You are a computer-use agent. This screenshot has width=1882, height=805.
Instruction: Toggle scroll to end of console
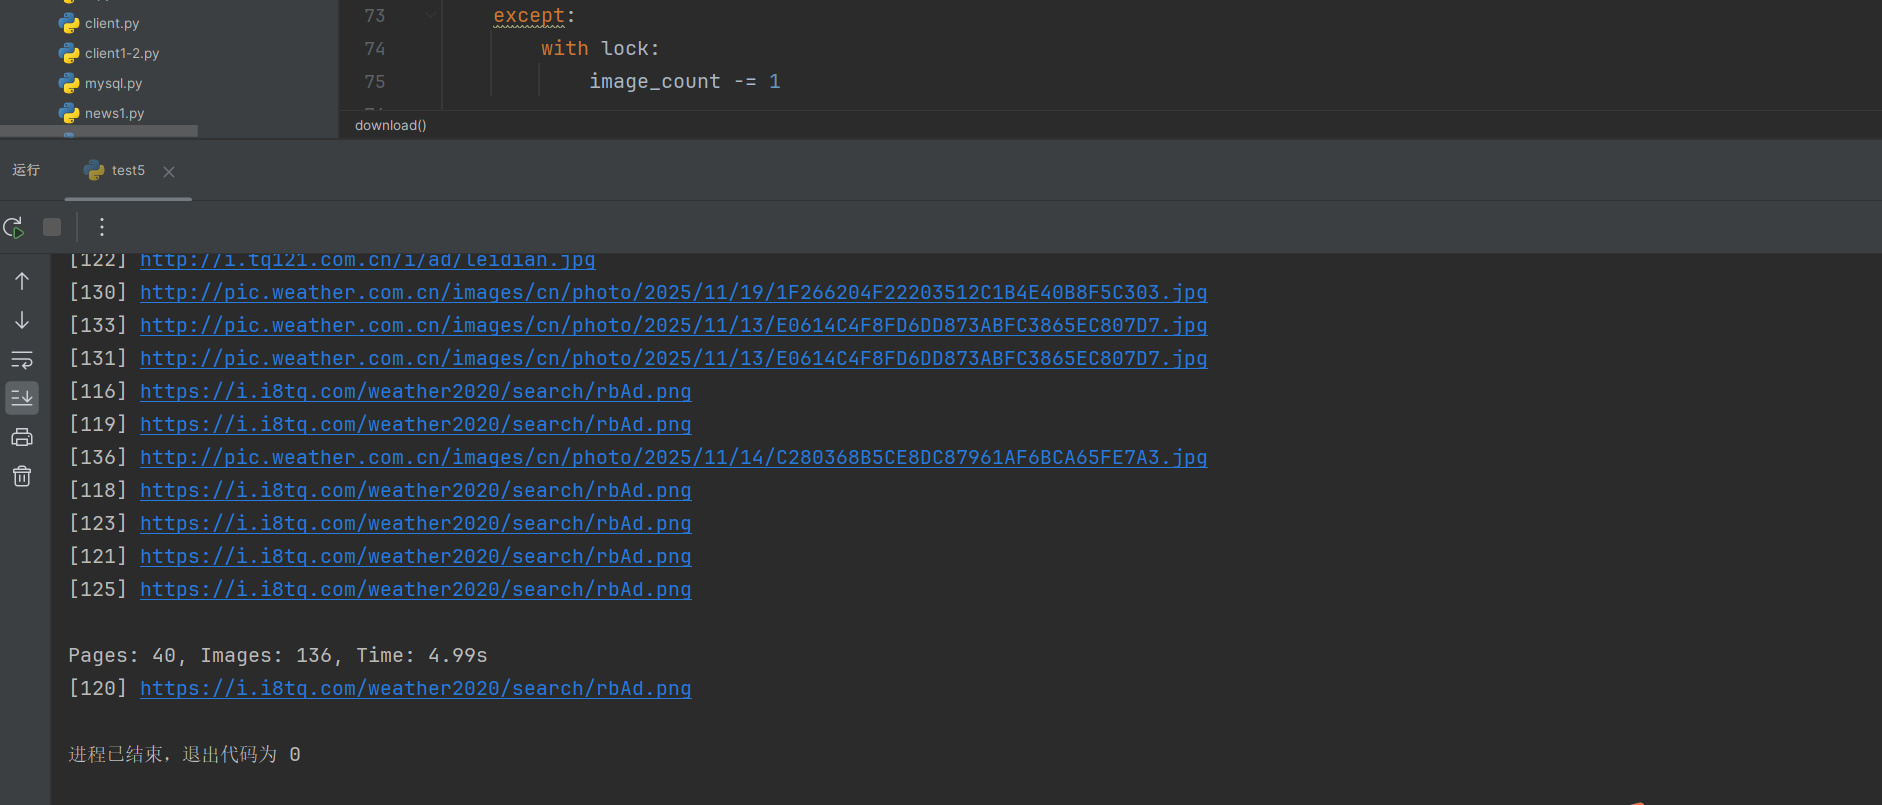pyautogui.click(x=22, y=398)
